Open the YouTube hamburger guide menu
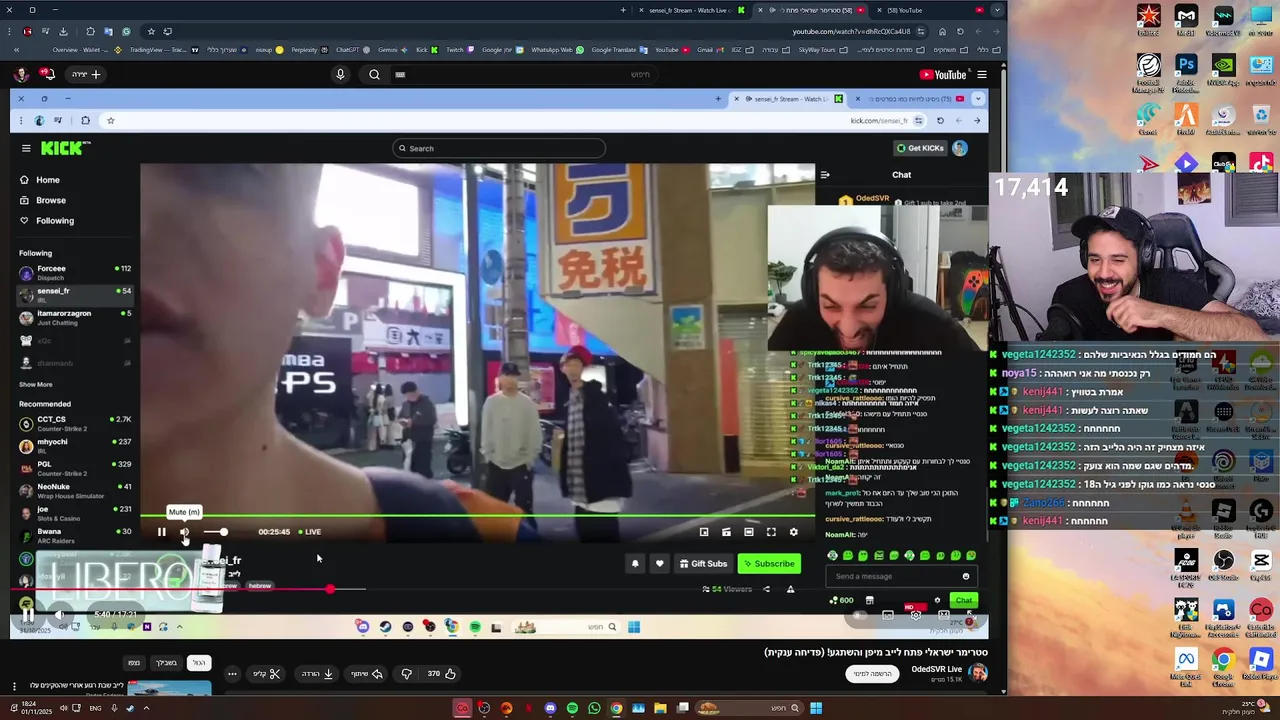Image resolution: width=1280 pixels, height=720 pixels. (x=982, y=74)
